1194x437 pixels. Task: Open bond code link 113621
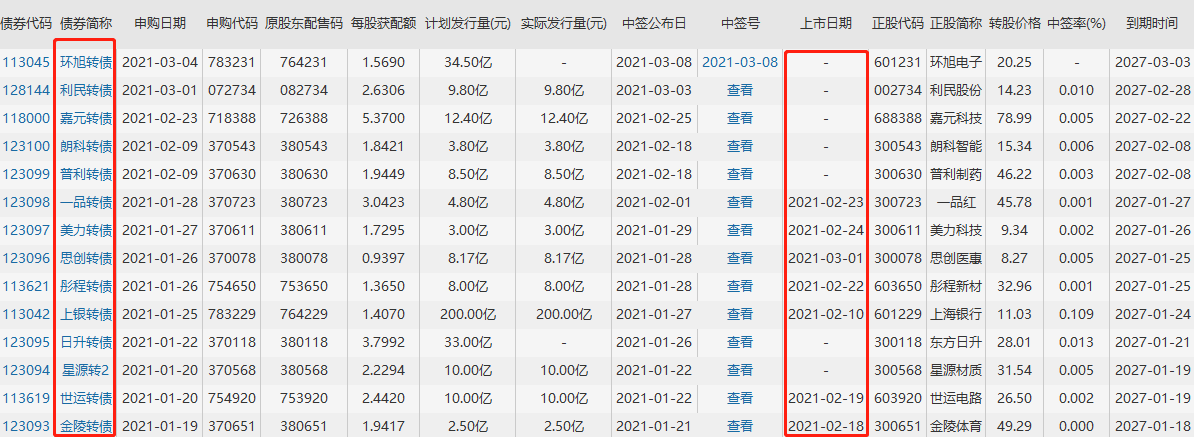pos(26,286)
